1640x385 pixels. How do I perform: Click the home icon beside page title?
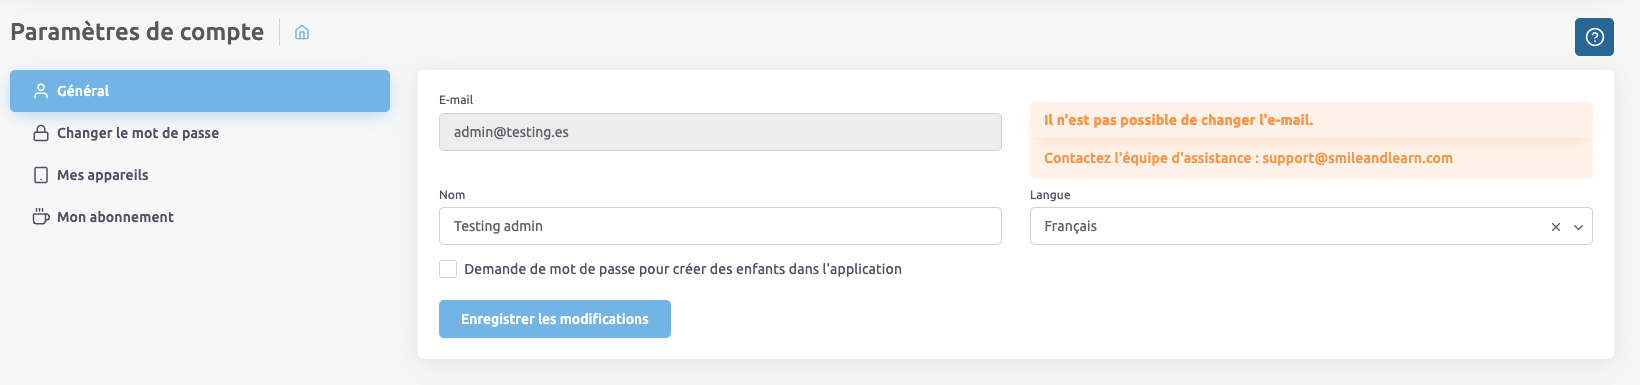click(x=302, y=33)
